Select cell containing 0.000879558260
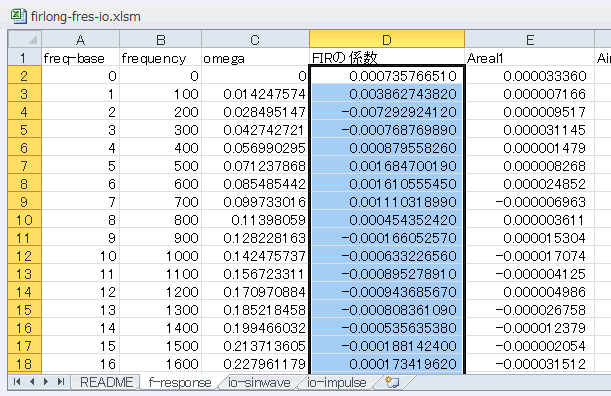 pos(387,148)
